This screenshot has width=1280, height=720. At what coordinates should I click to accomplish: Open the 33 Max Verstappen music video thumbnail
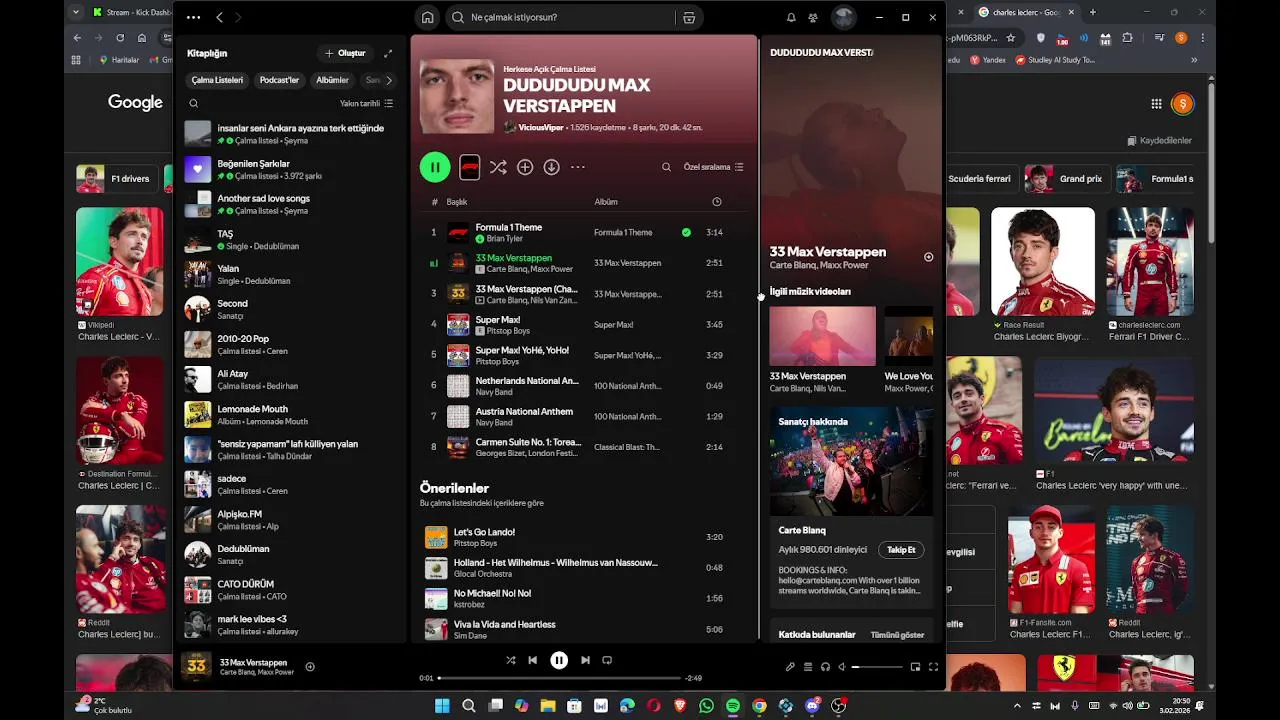pos(822,336)
